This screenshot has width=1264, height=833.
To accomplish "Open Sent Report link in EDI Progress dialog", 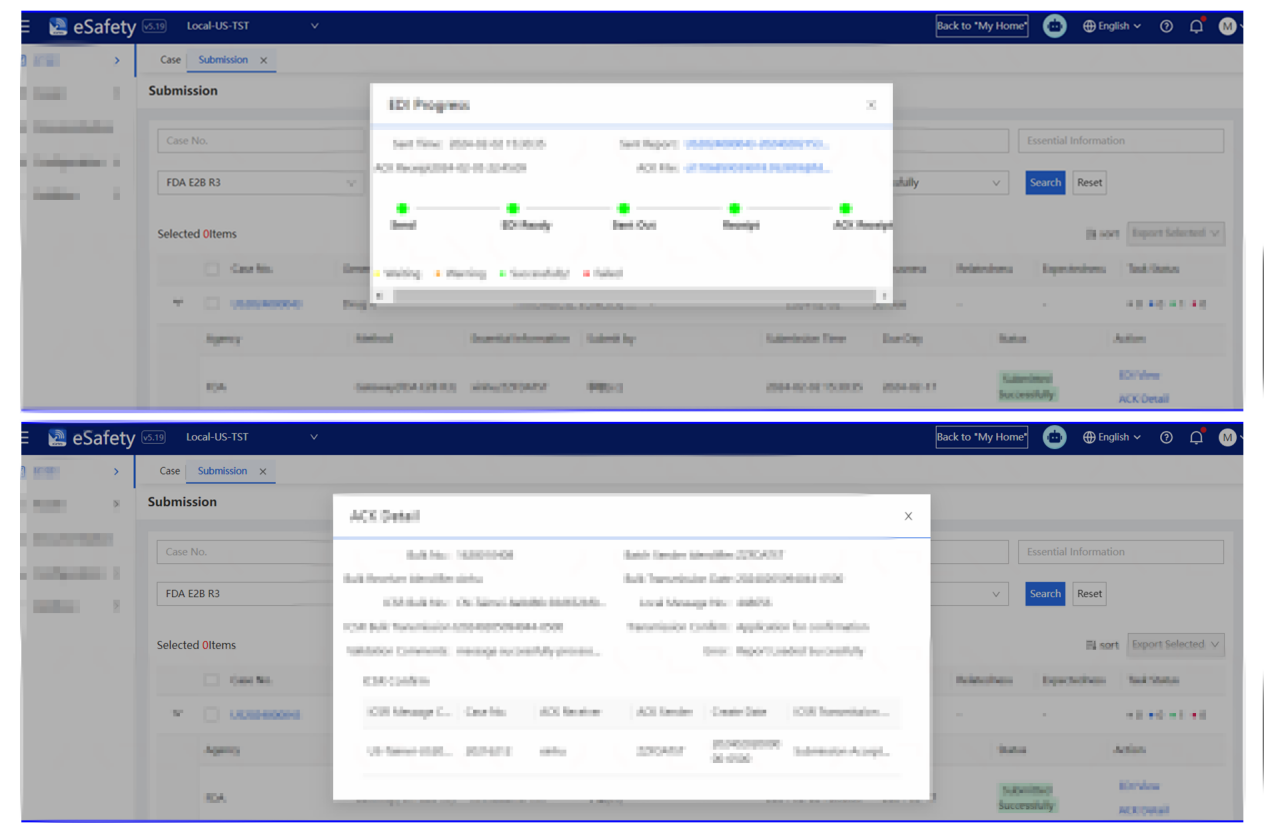I will click(x=757, y=144).
